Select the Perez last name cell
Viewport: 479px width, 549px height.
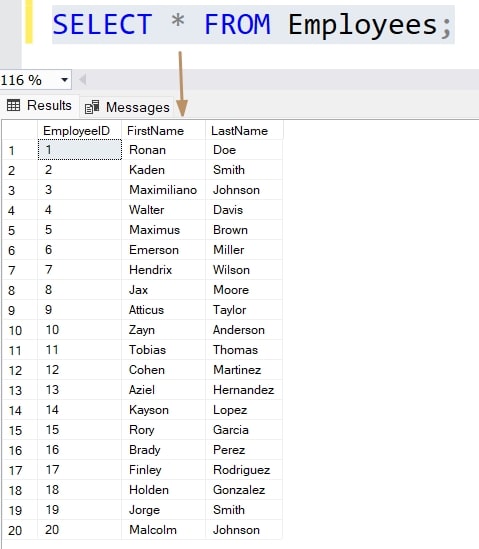tap(244, 450)
